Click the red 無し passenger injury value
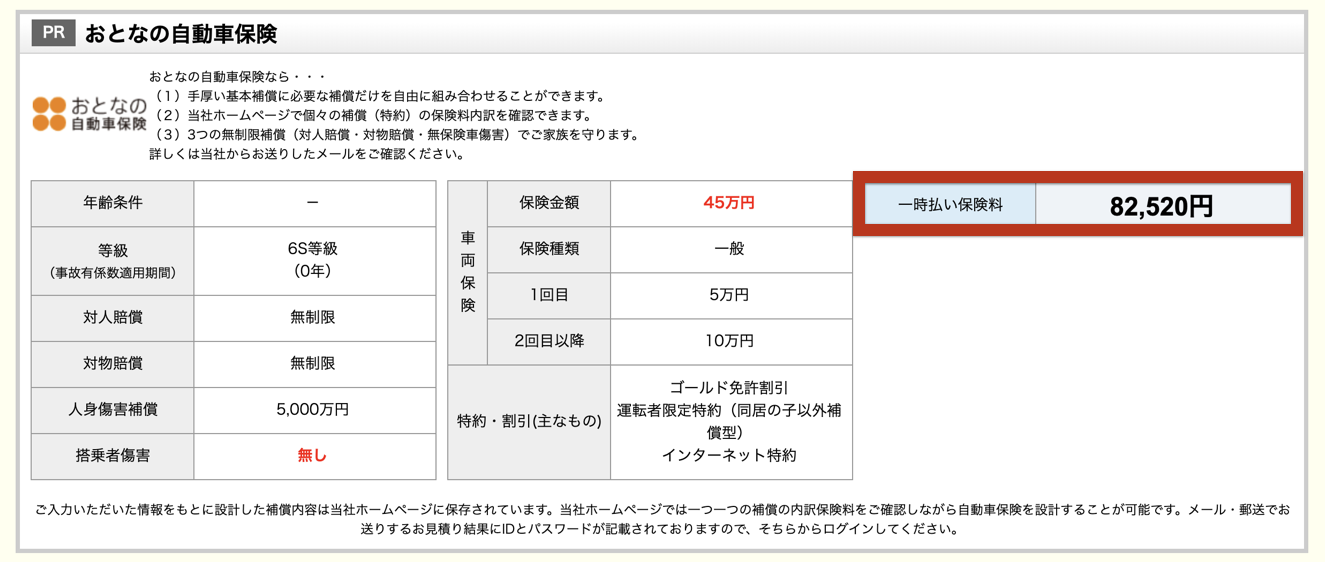 (x=313, y=456)
